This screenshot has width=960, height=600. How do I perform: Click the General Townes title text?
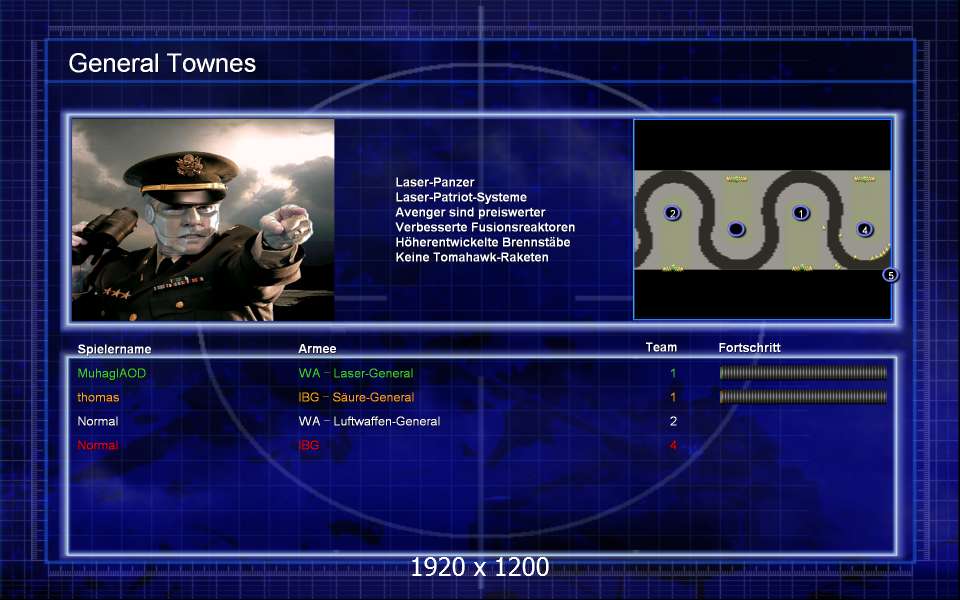162,63
